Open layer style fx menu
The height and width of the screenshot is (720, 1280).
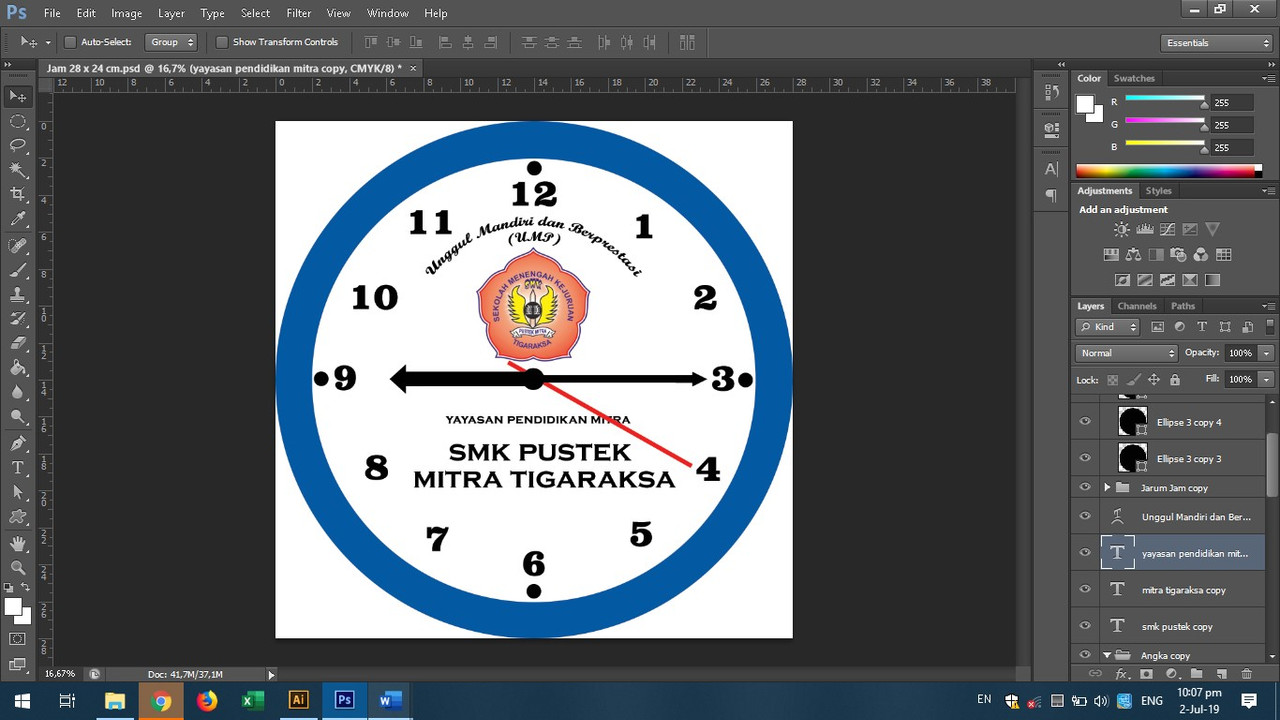coord(1121,674)
